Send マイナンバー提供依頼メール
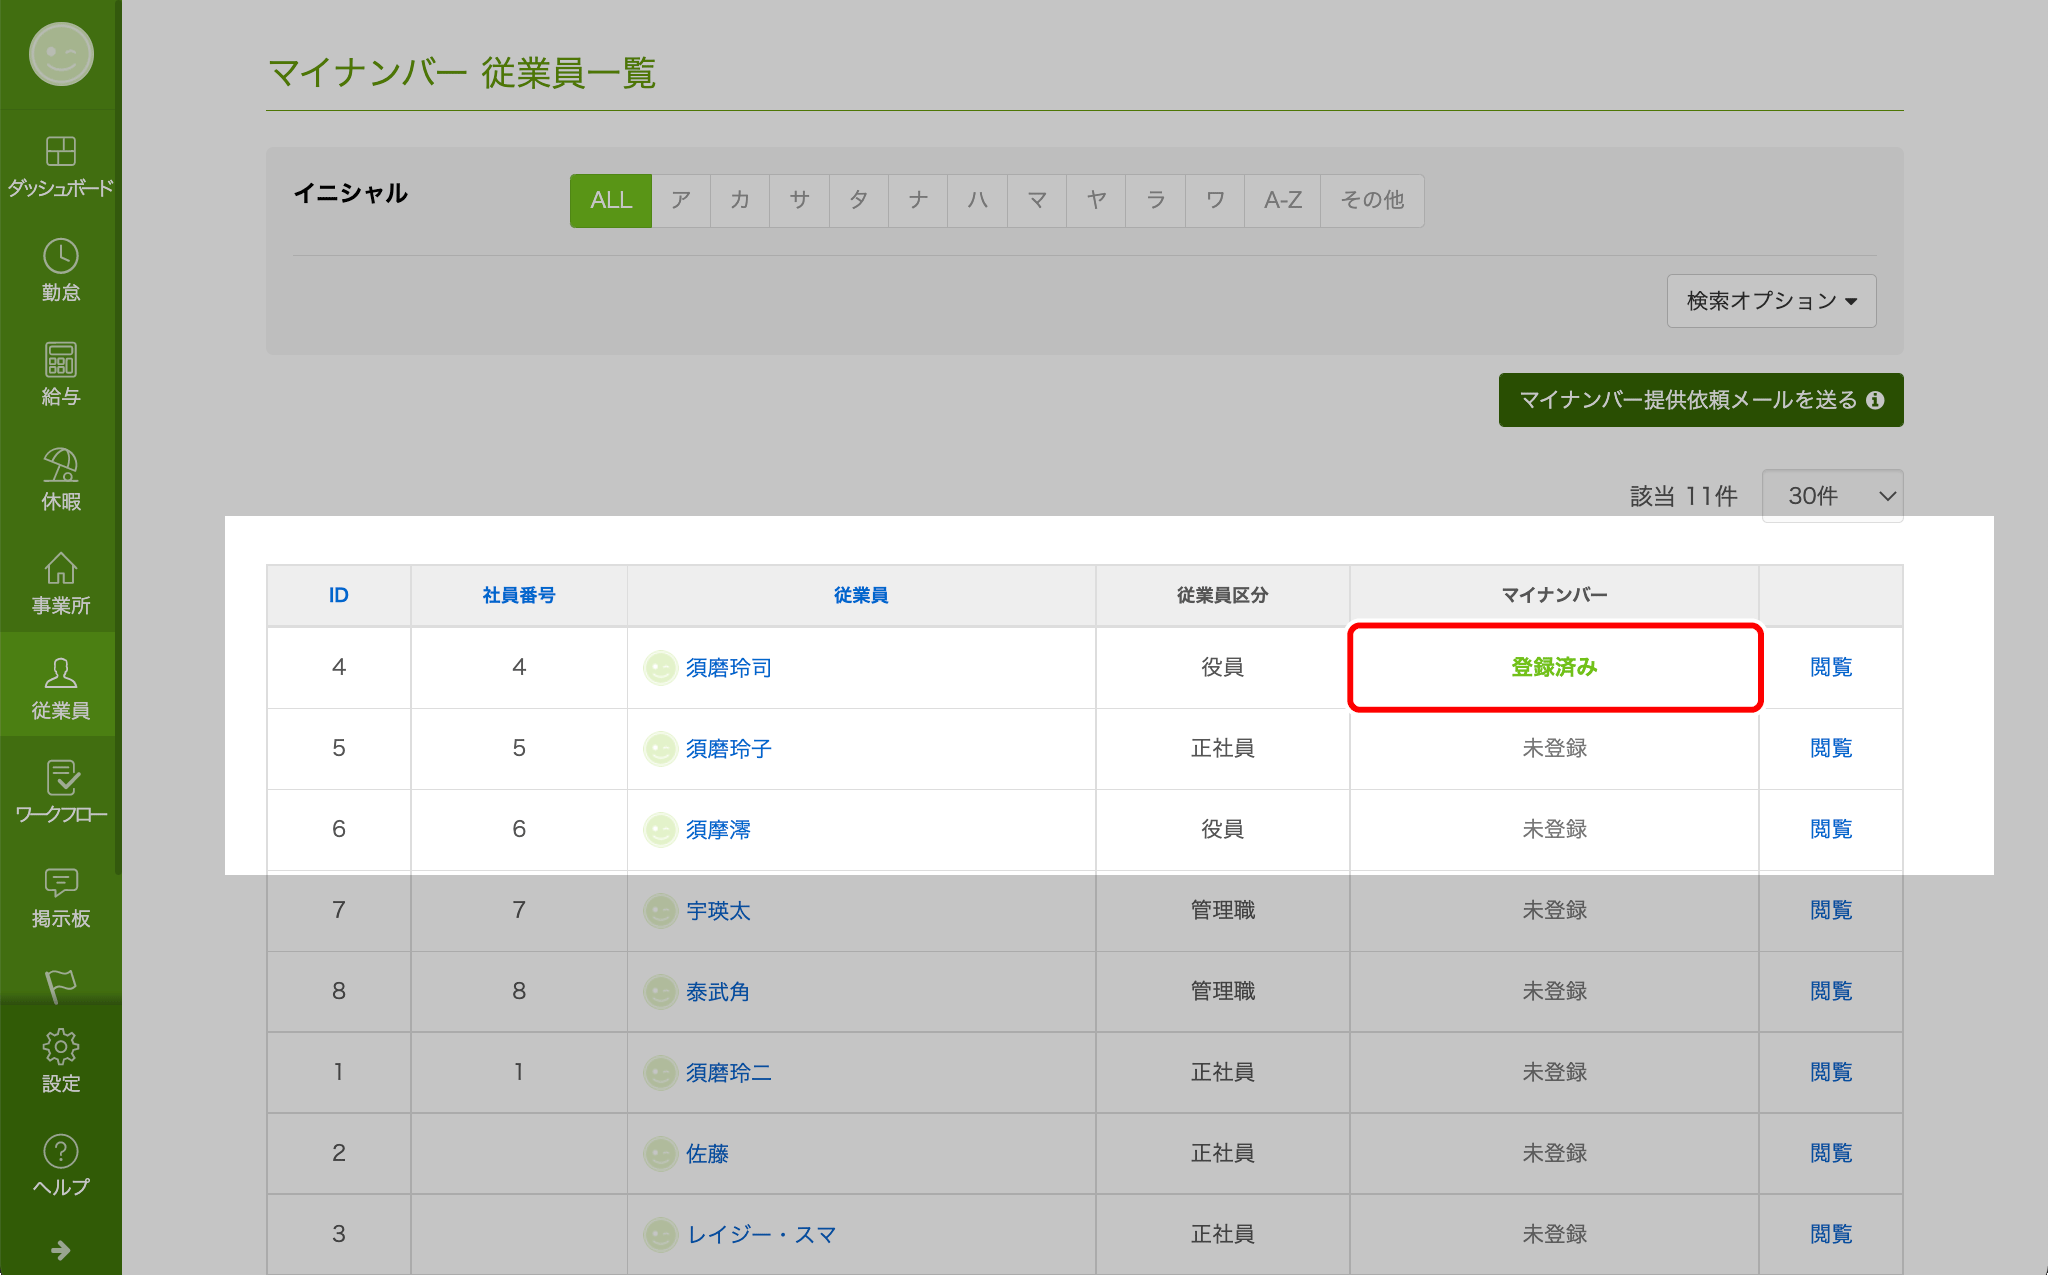The width and height of the screenshot is (2048, 1275). coord(1701,400)
